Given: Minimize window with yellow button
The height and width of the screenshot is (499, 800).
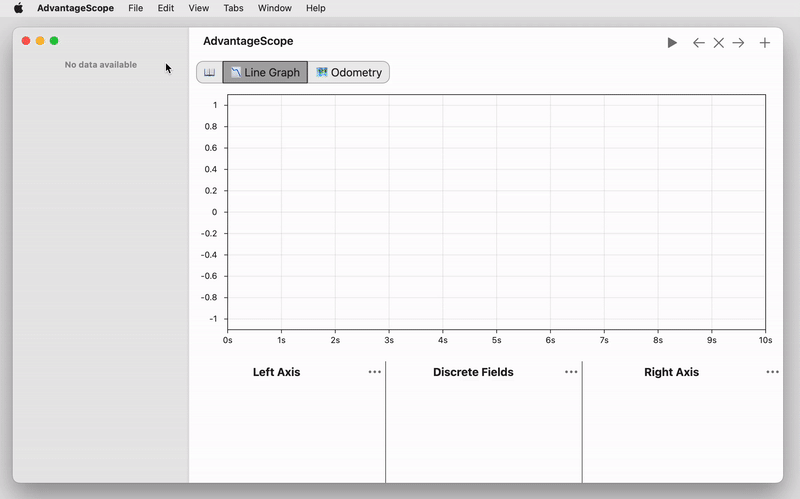Looking at the screenshot, I should [40, 41].
